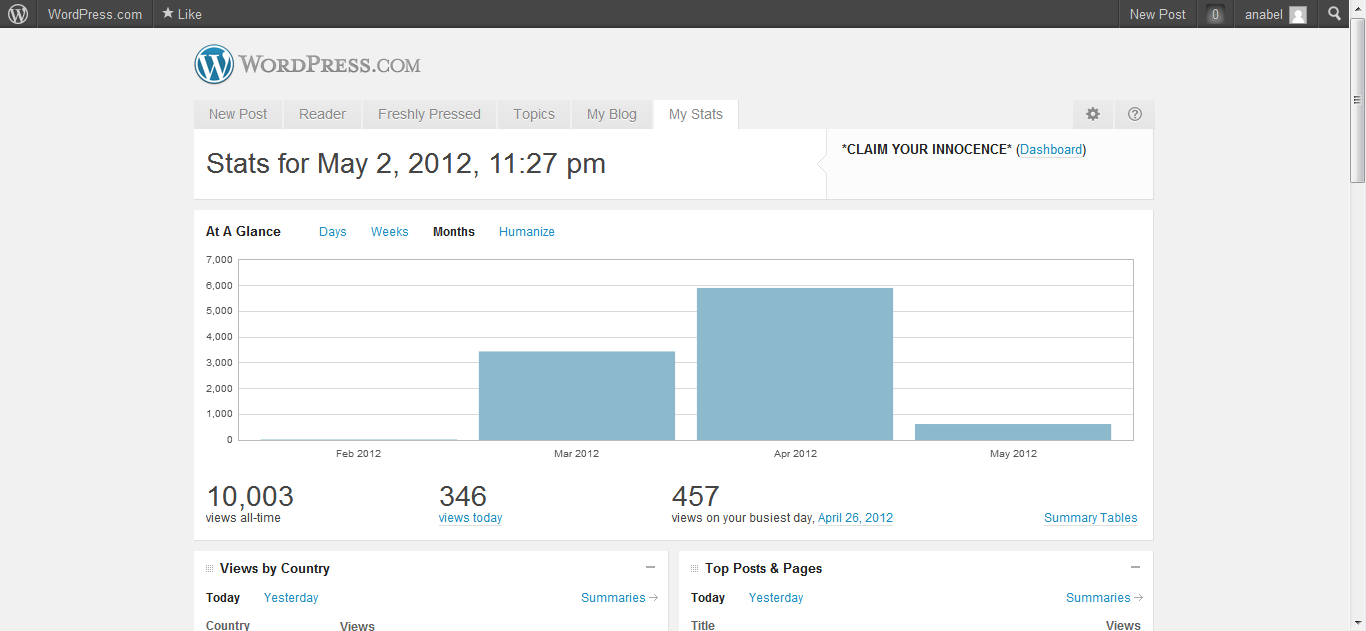This screenshot has width=1366, height=631.
Task: Open the search magnifier icon
Action: (x=1334, y=14)
